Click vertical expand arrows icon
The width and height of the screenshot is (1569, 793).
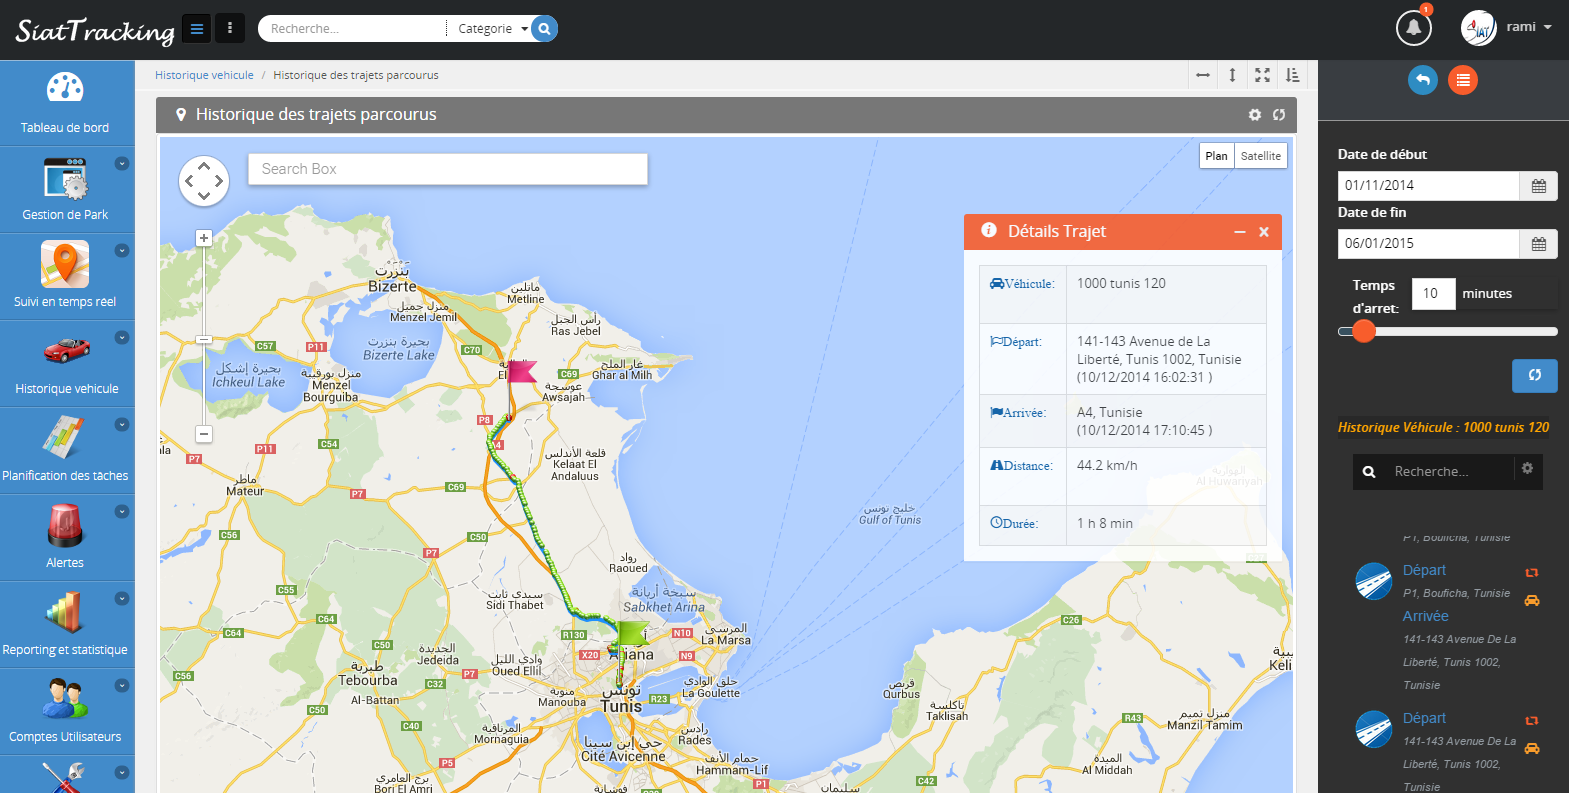click(x=1233, y=75)
